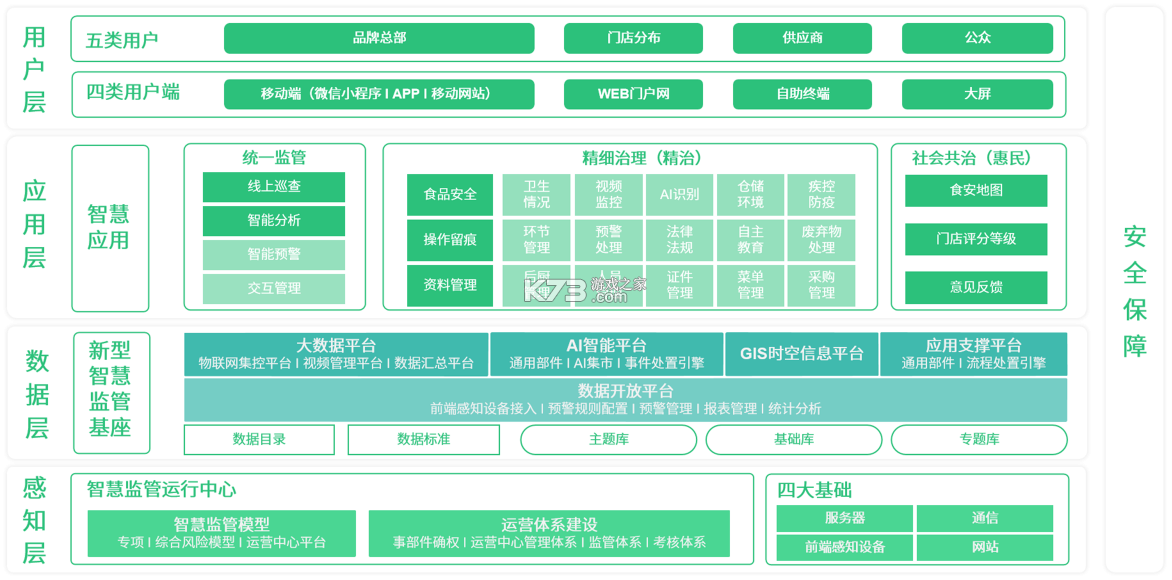The image size is (1172, 580).
Task: Open the 环节管理 cell
Action: click(537, 240)
